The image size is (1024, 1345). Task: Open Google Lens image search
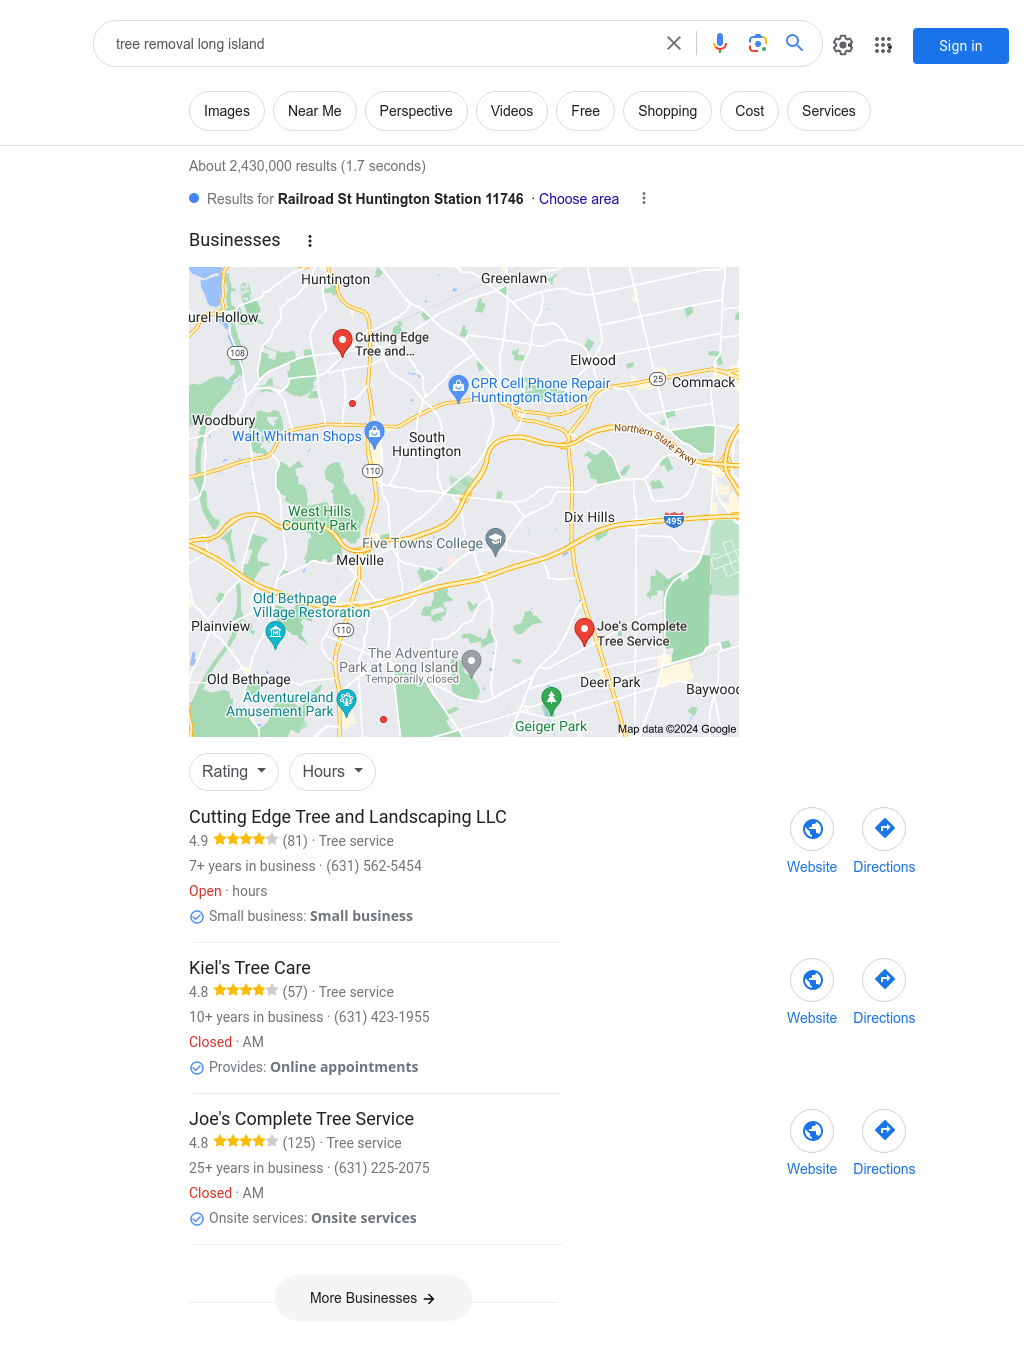tap(758, 44)
